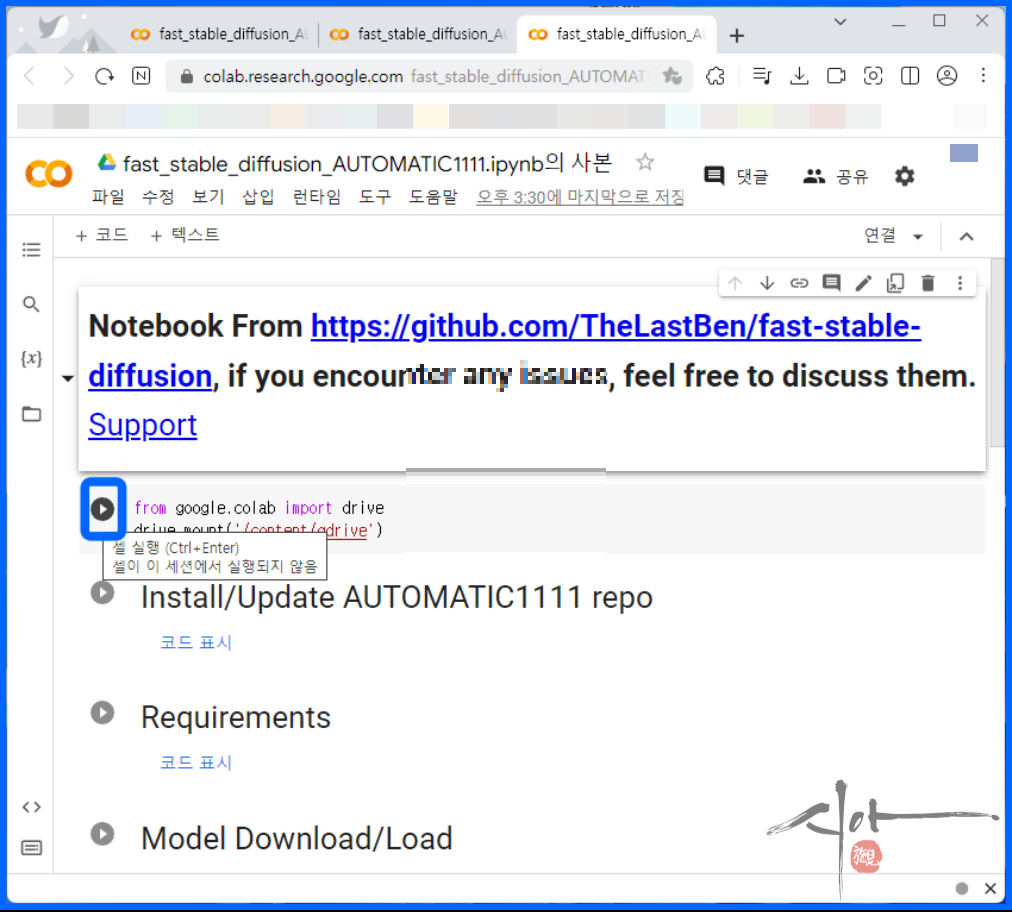This screenshot has height=912, width=1012.
Task: Delete the cell with trash icon
Action: point(928,283)
